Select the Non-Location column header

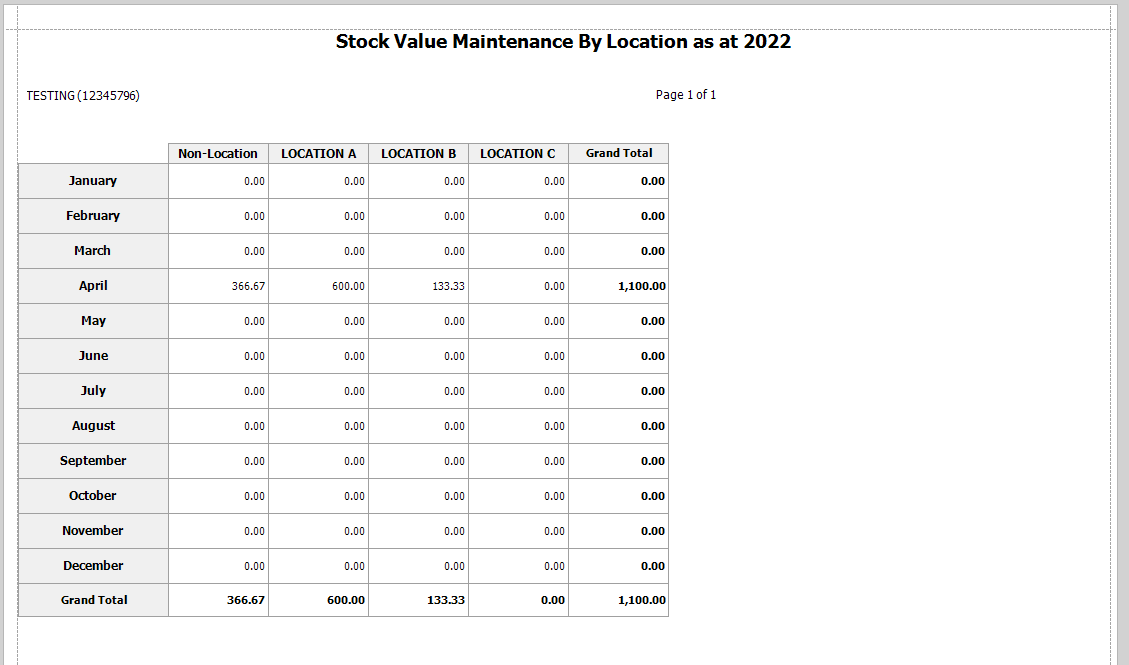[x=218, y=153]
